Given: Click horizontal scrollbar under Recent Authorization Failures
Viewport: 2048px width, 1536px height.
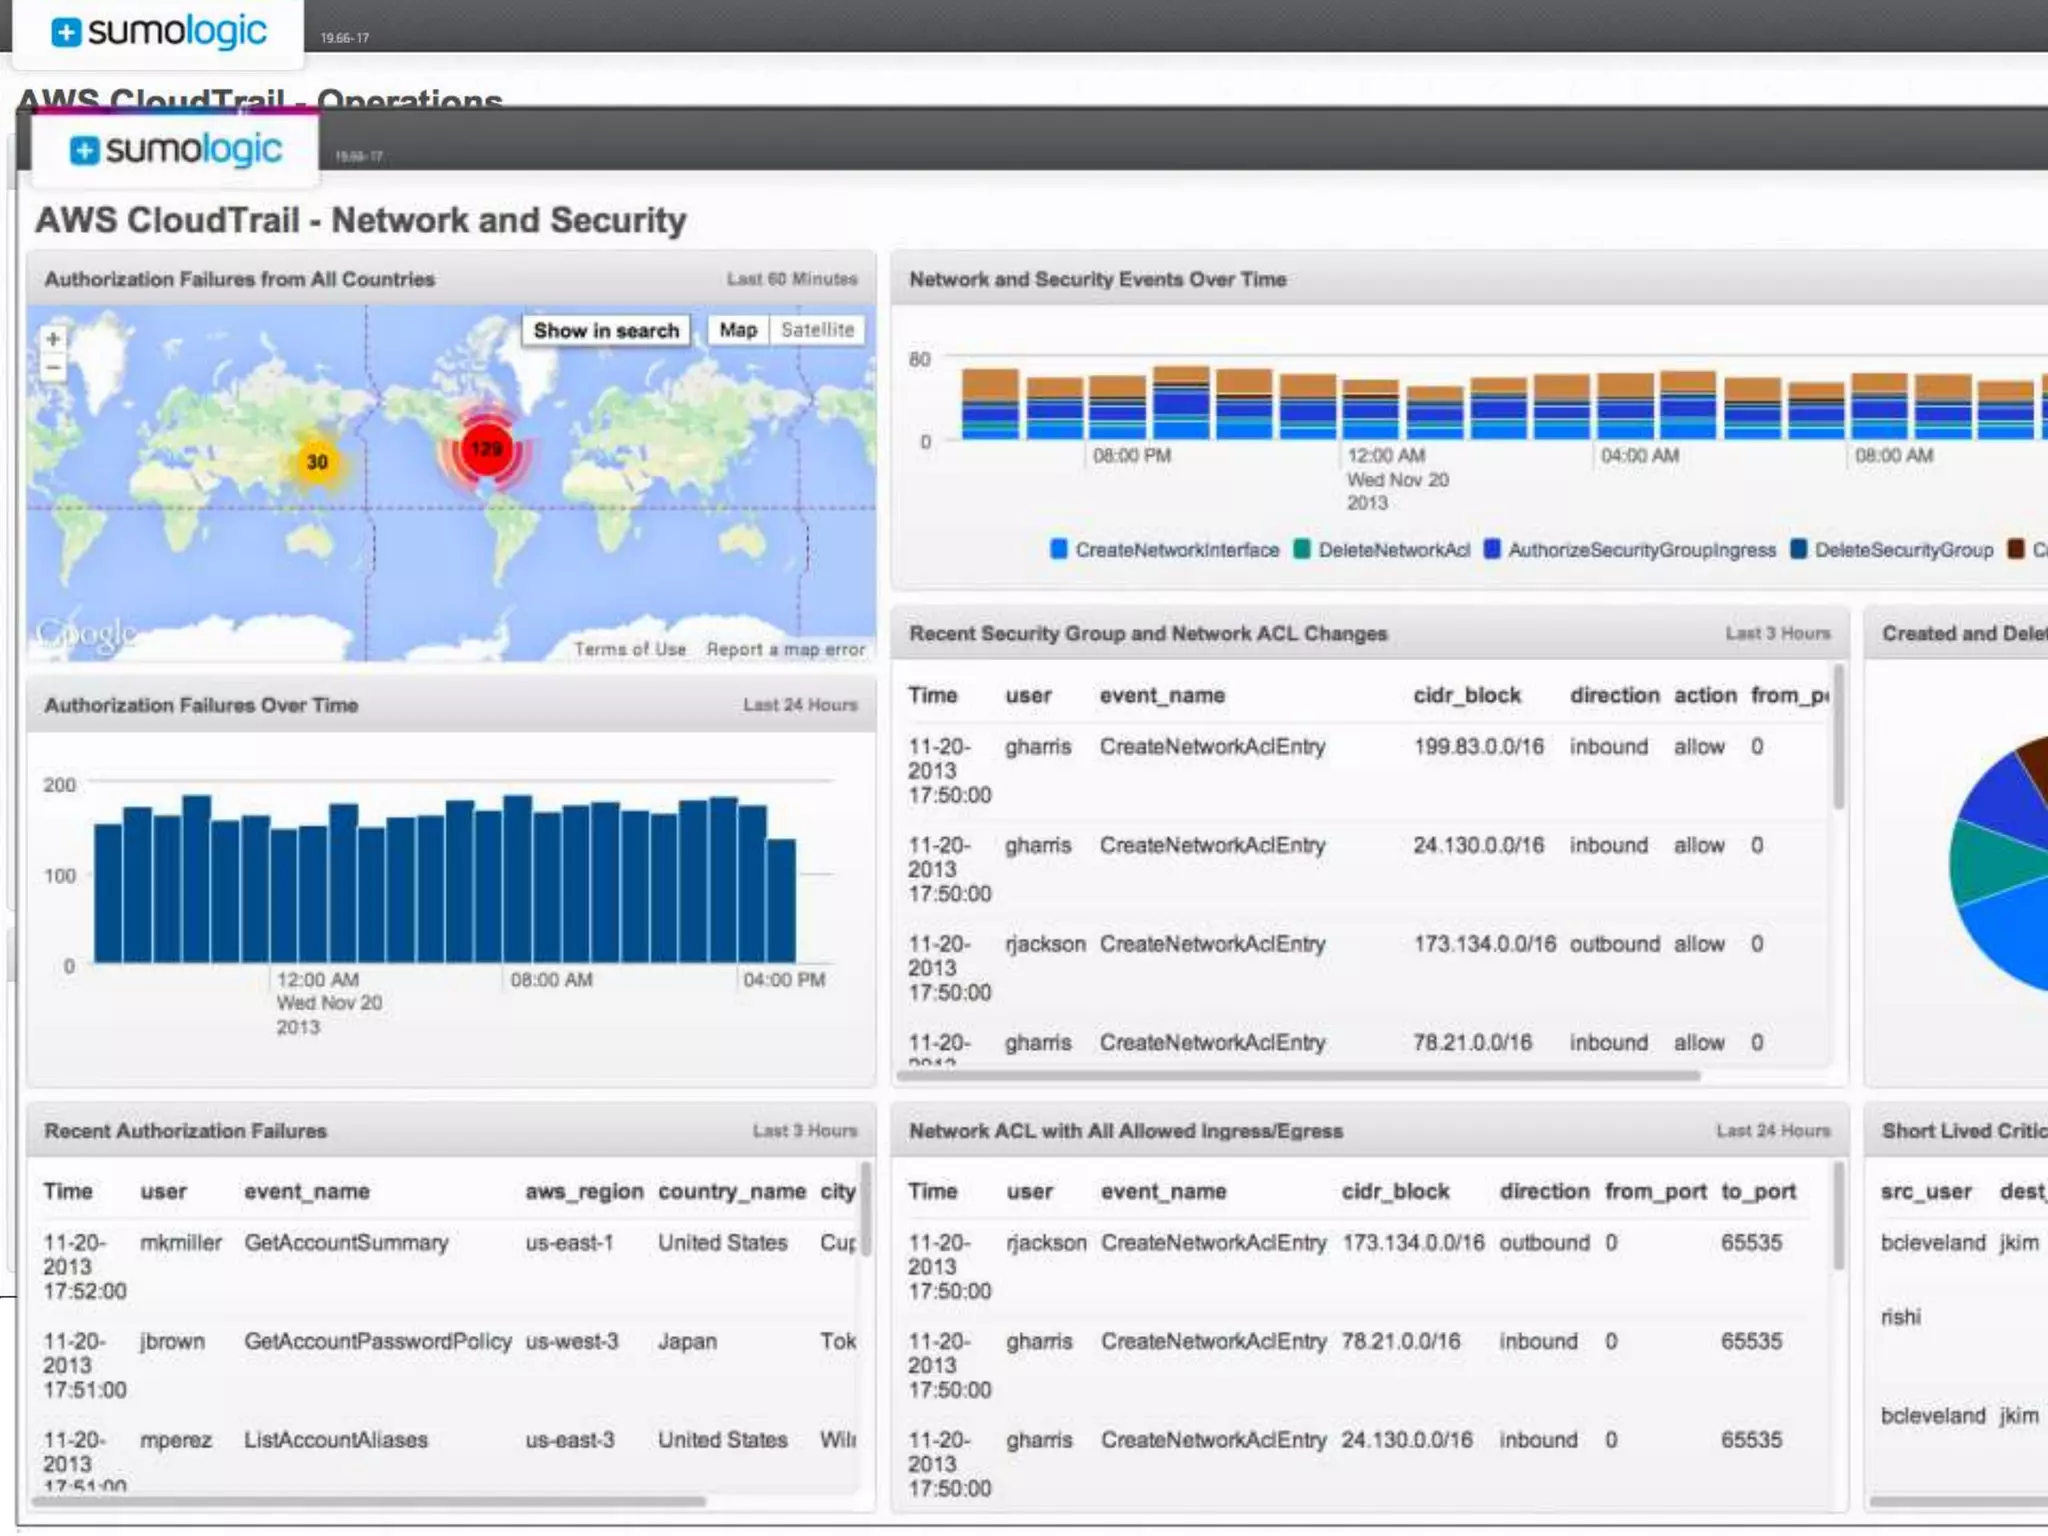Looking at the screenshot, I should coord(370,1501).
